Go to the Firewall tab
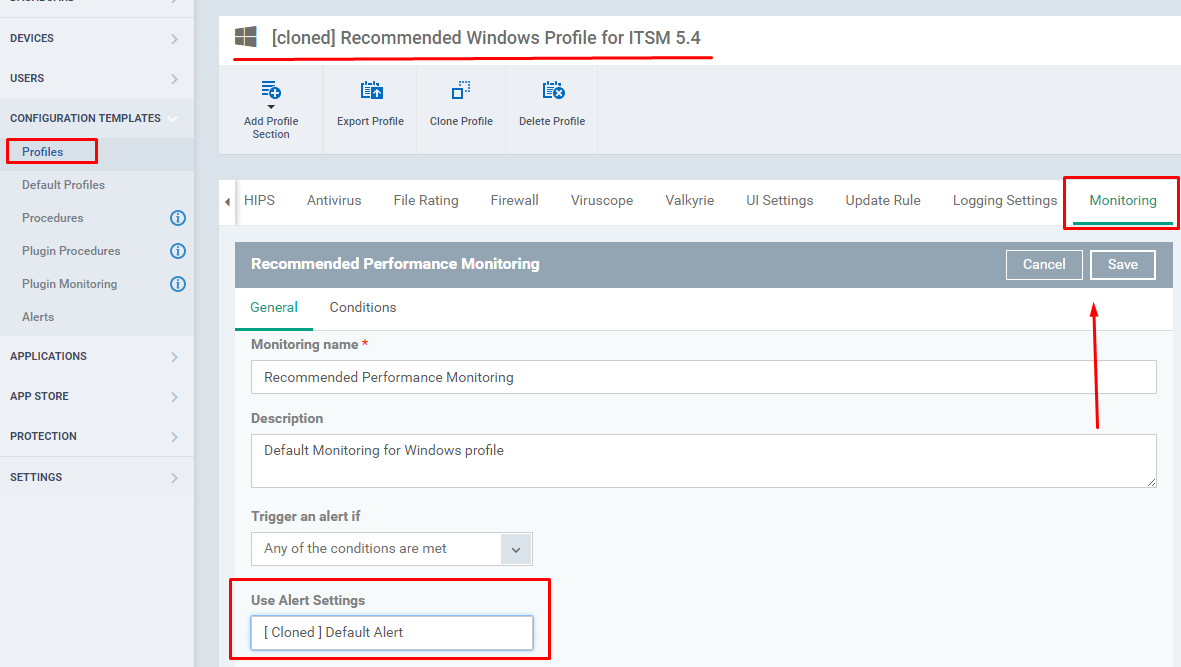Viewport: 1181px width, 667px height. click(x=514, y=200)
